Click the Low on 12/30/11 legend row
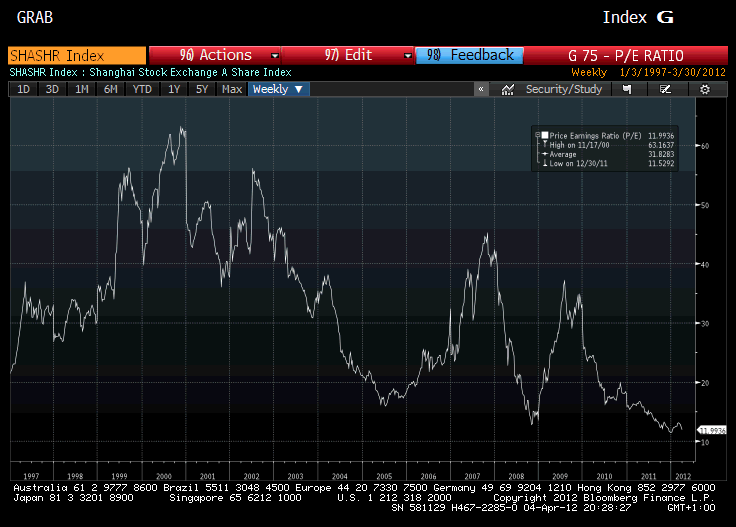 (578, 164)
